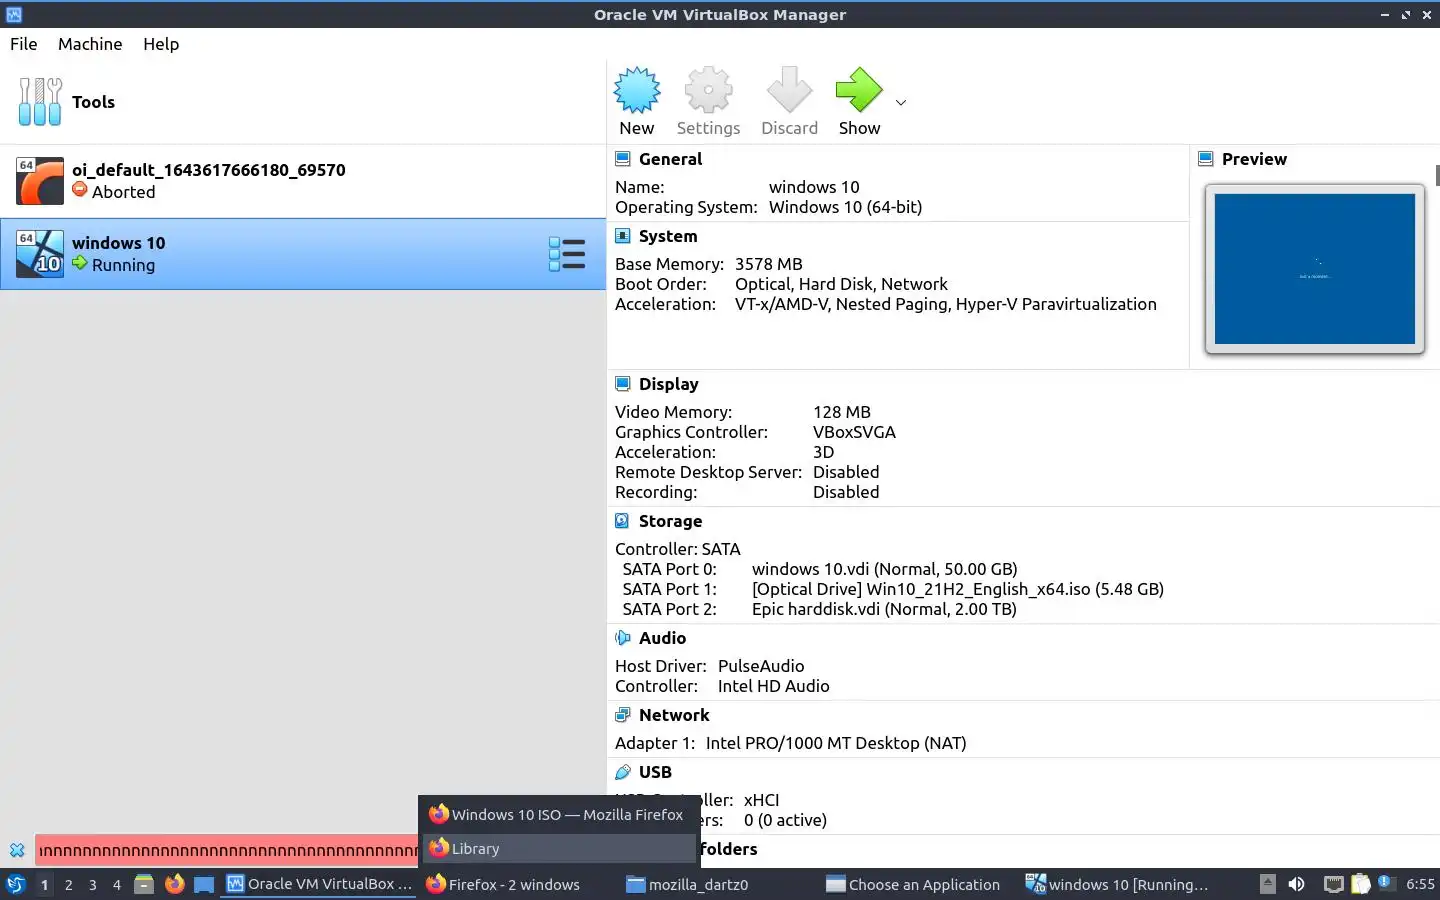Switch to workspace 4
Screen dimensions: 1440x900
tap(117, 884)
